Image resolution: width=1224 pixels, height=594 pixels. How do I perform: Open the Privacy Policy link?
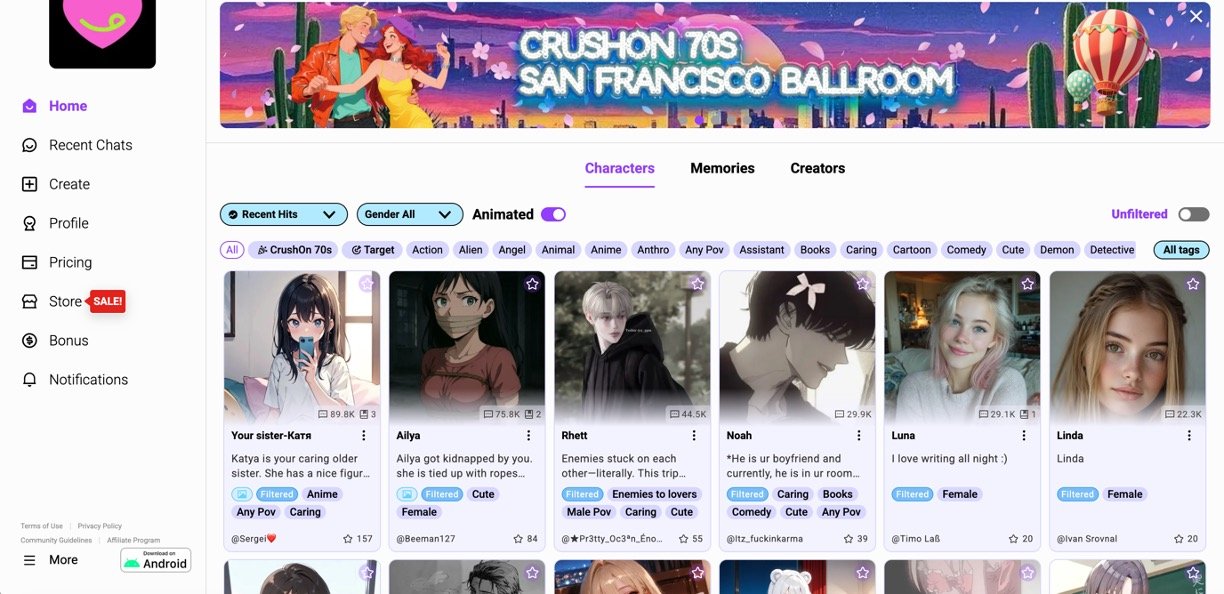click(x=100, y=526)
